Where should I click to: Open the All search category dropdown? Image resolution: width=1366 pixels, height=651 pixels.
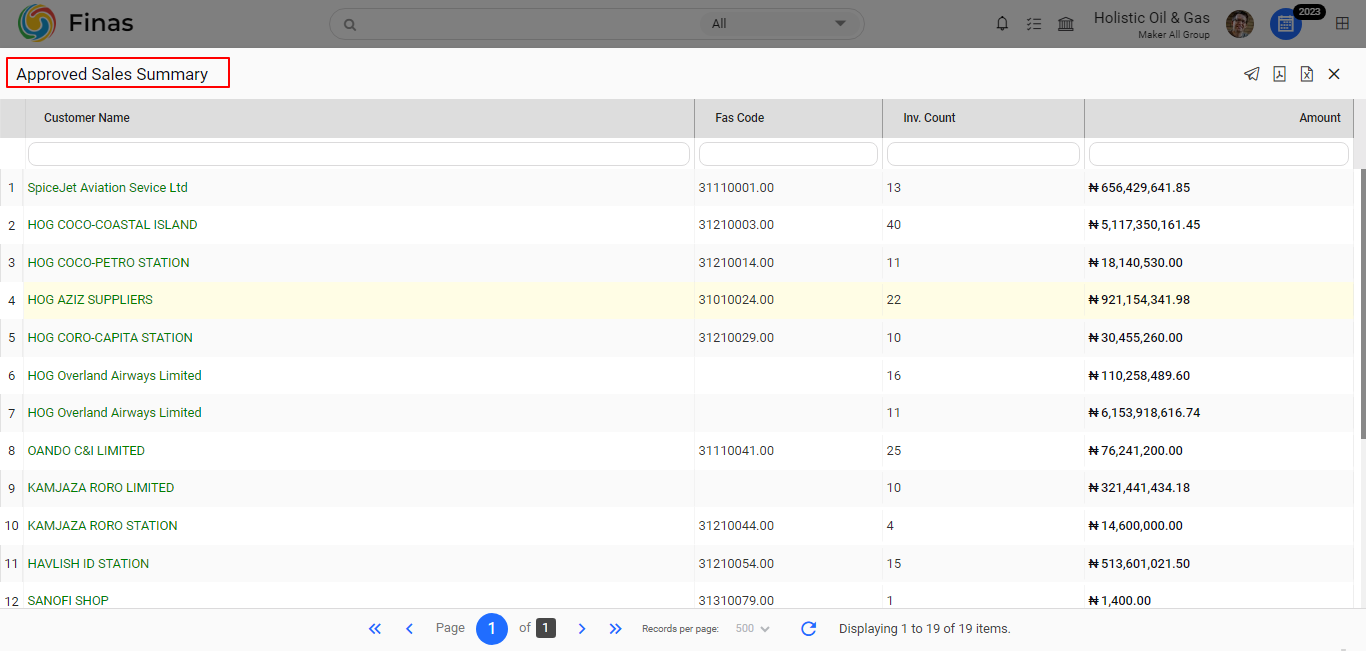click(x=780, y=24)
